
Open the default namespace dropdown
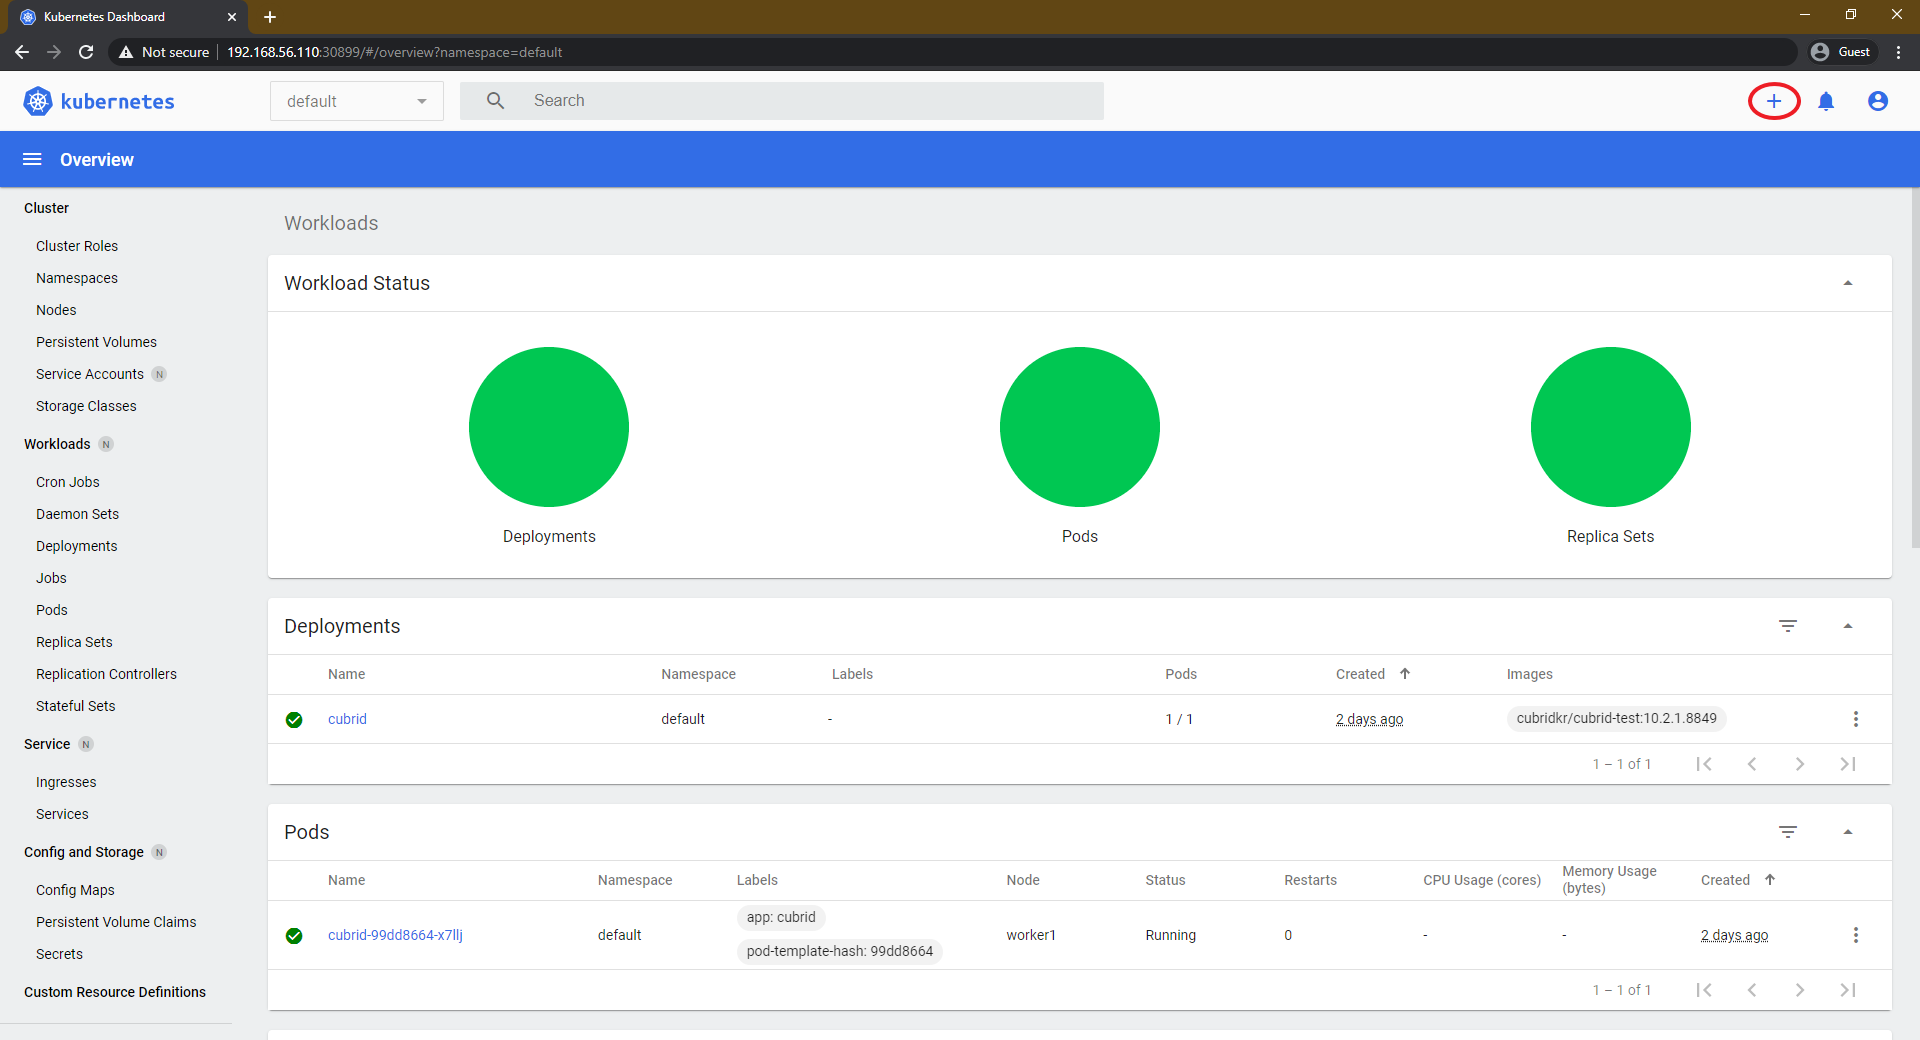[x=356, y=101]
